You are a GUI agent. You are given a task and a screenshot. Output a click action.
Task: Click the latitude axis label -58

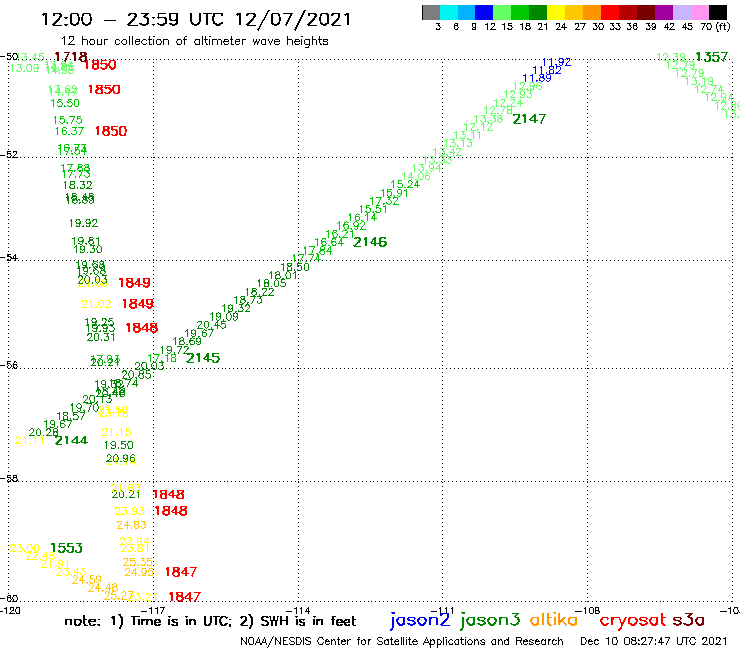point(9,478)
